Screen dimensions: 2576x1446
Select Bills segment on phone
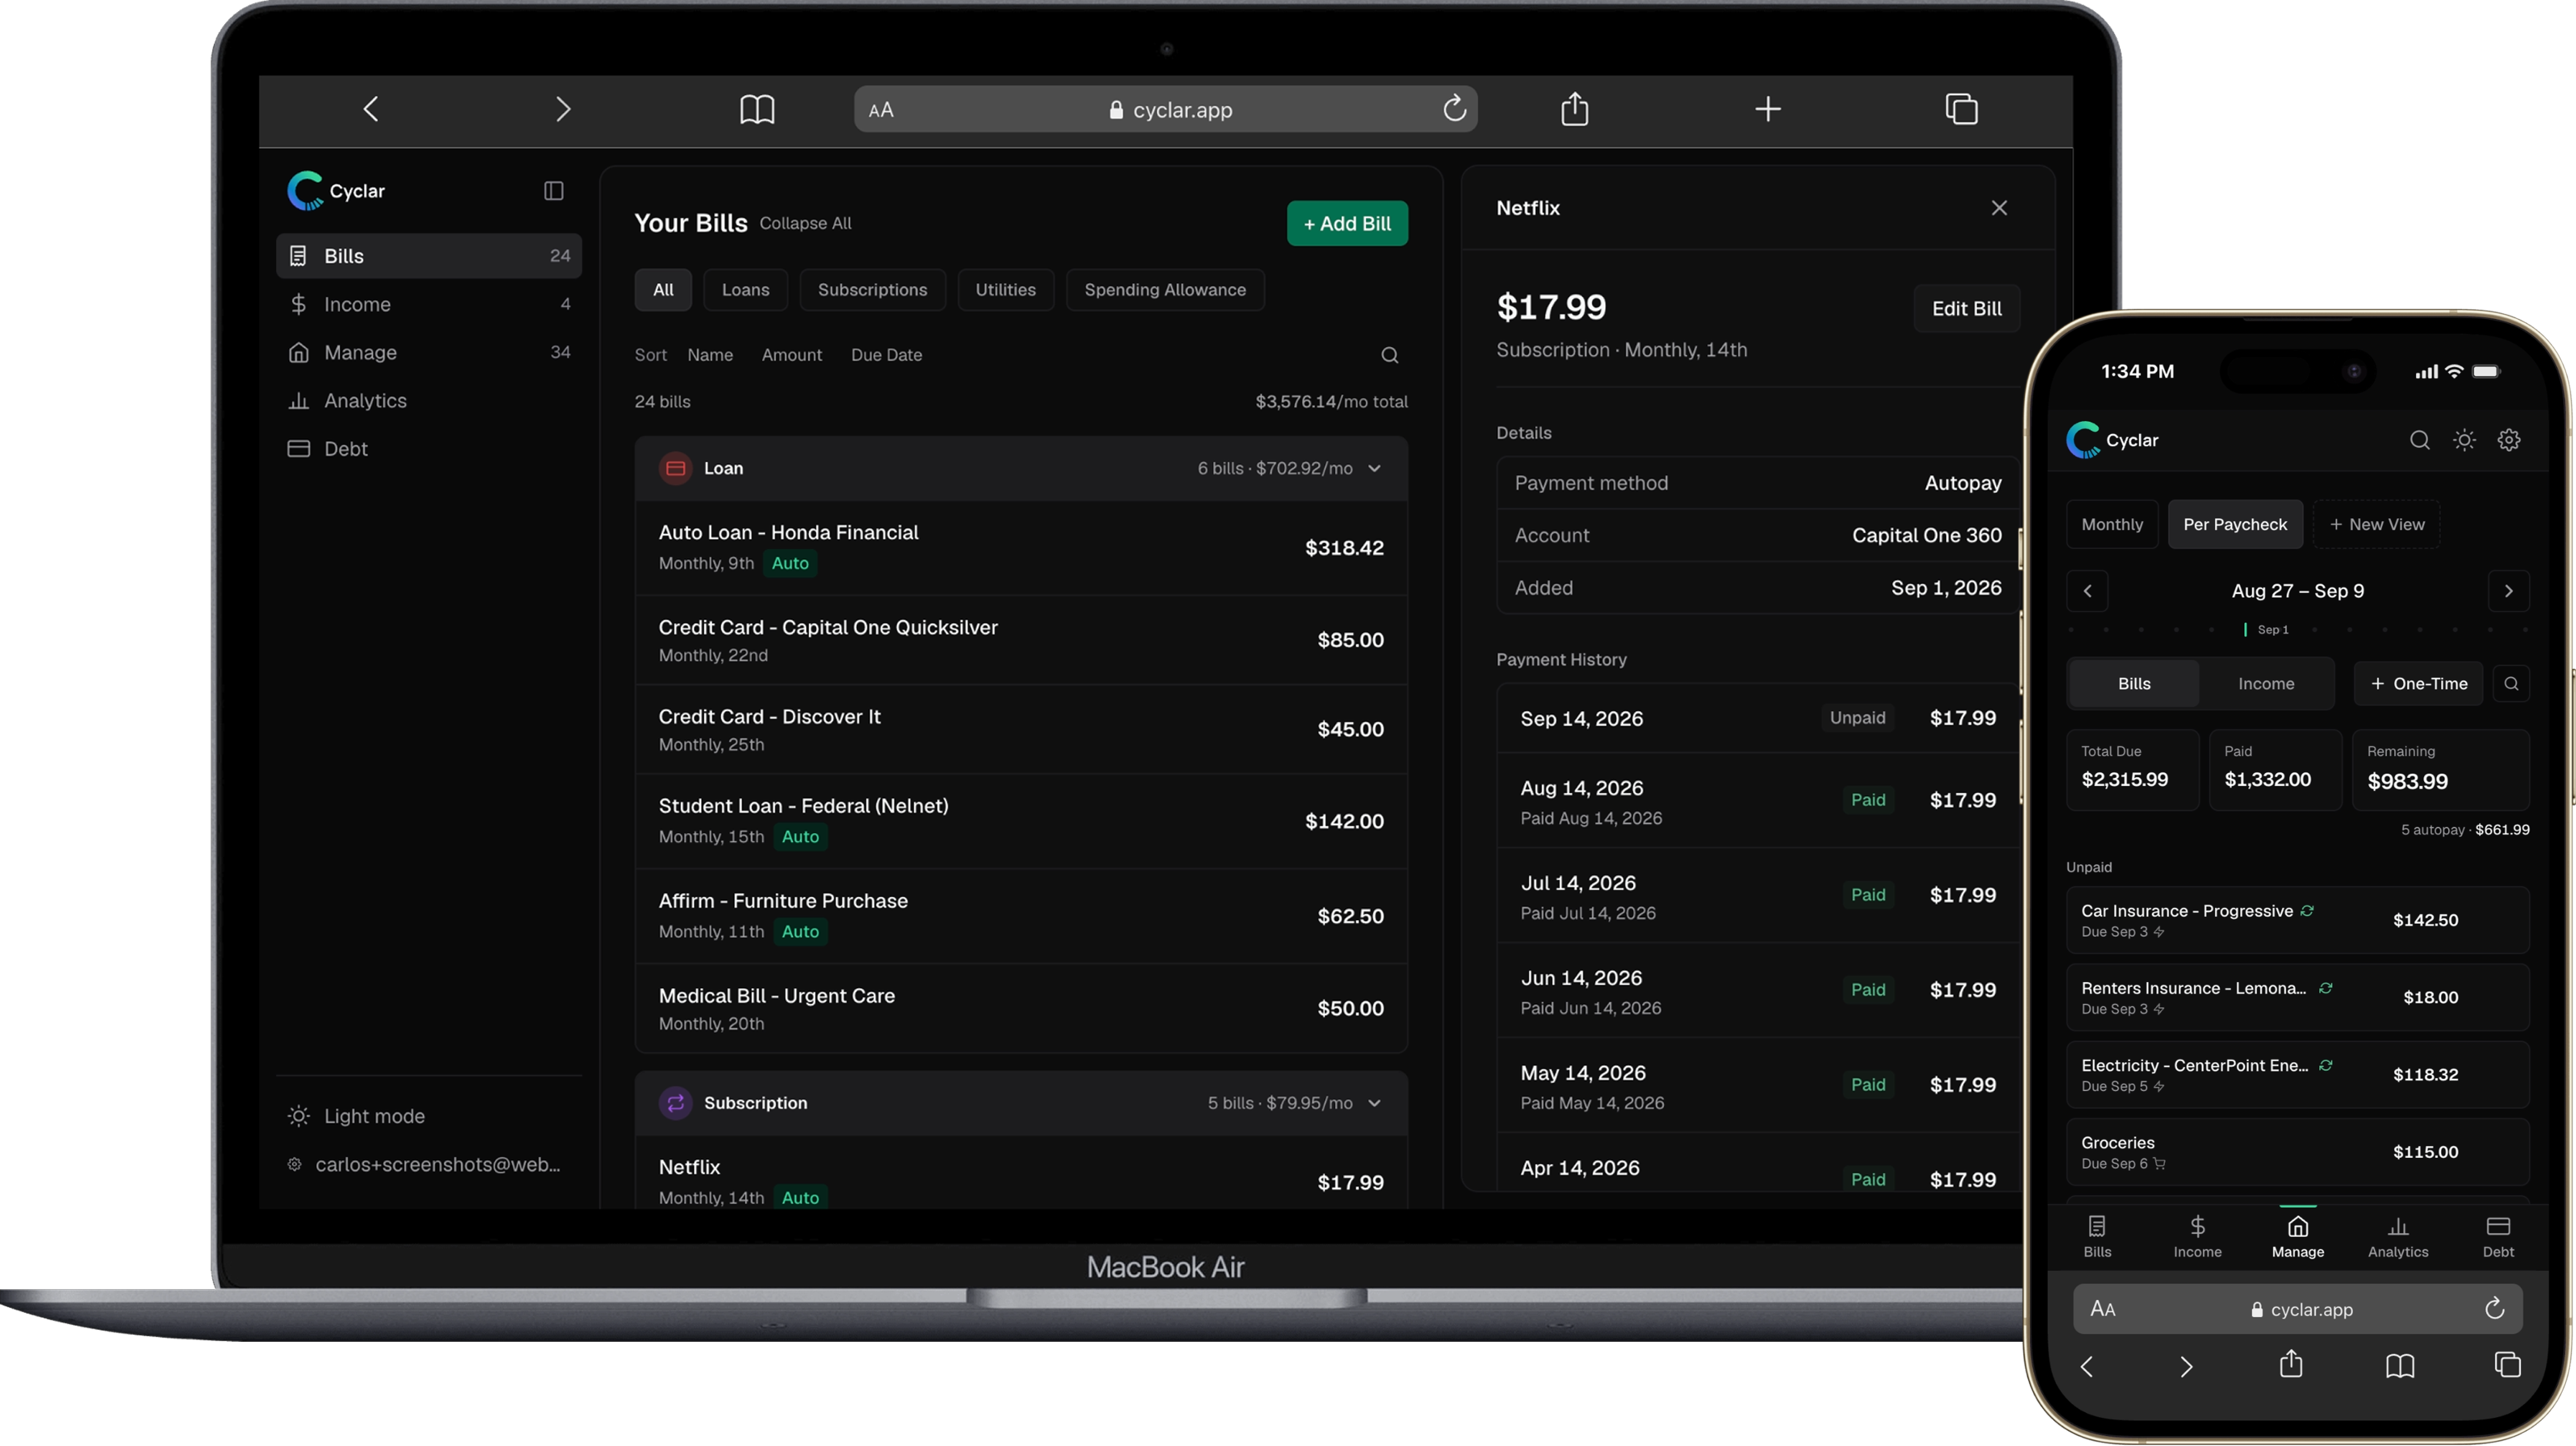pos(2133,684)
